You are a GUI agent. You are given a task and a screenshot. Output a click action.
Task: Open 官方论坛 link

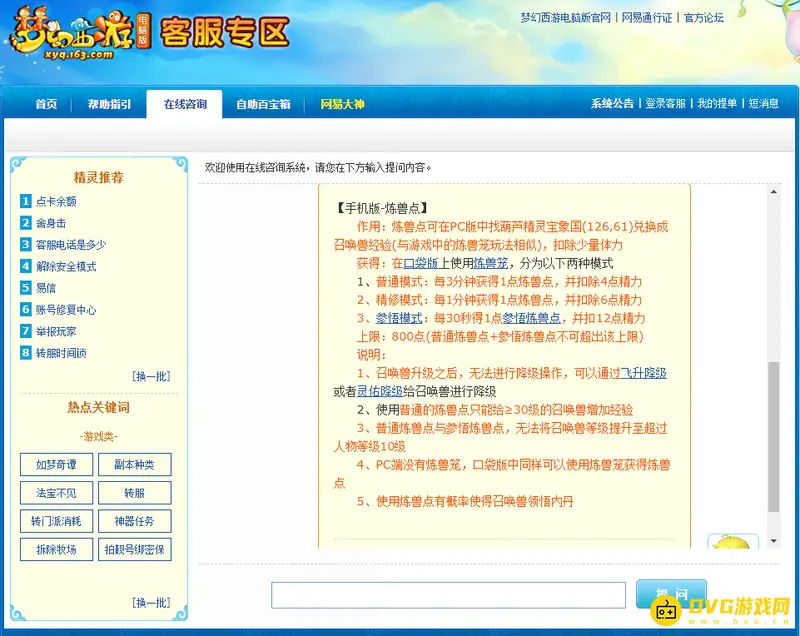click(x=704, y=18)
